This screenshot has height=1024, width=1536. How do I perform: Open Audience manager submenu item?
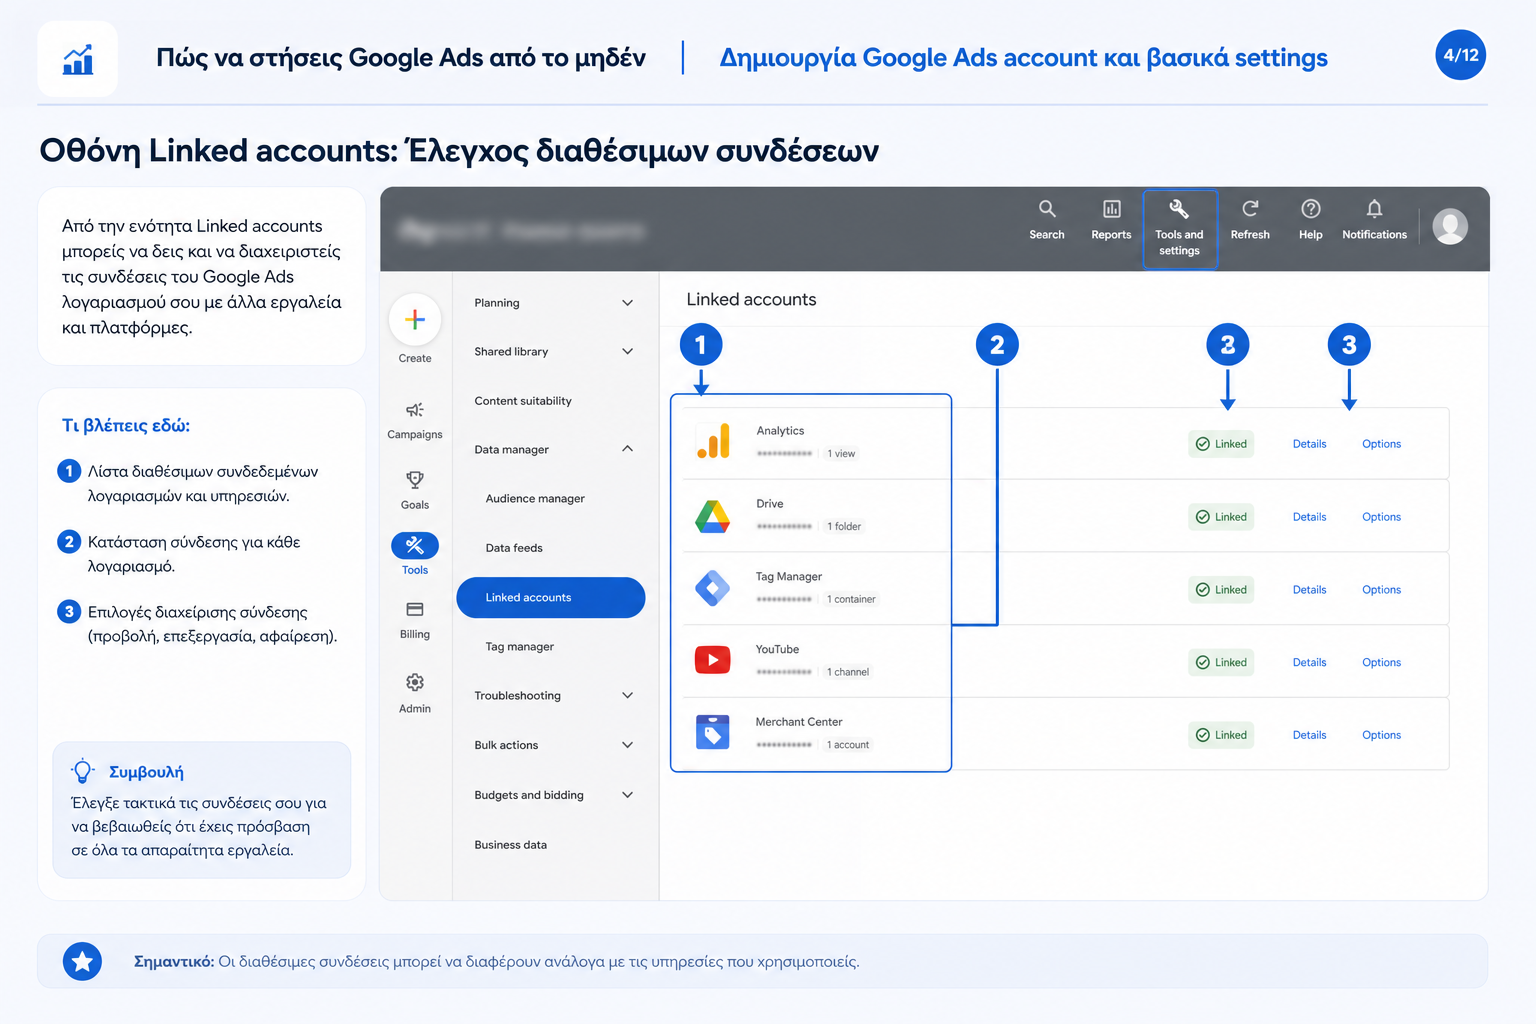click(x=535, y=499)
